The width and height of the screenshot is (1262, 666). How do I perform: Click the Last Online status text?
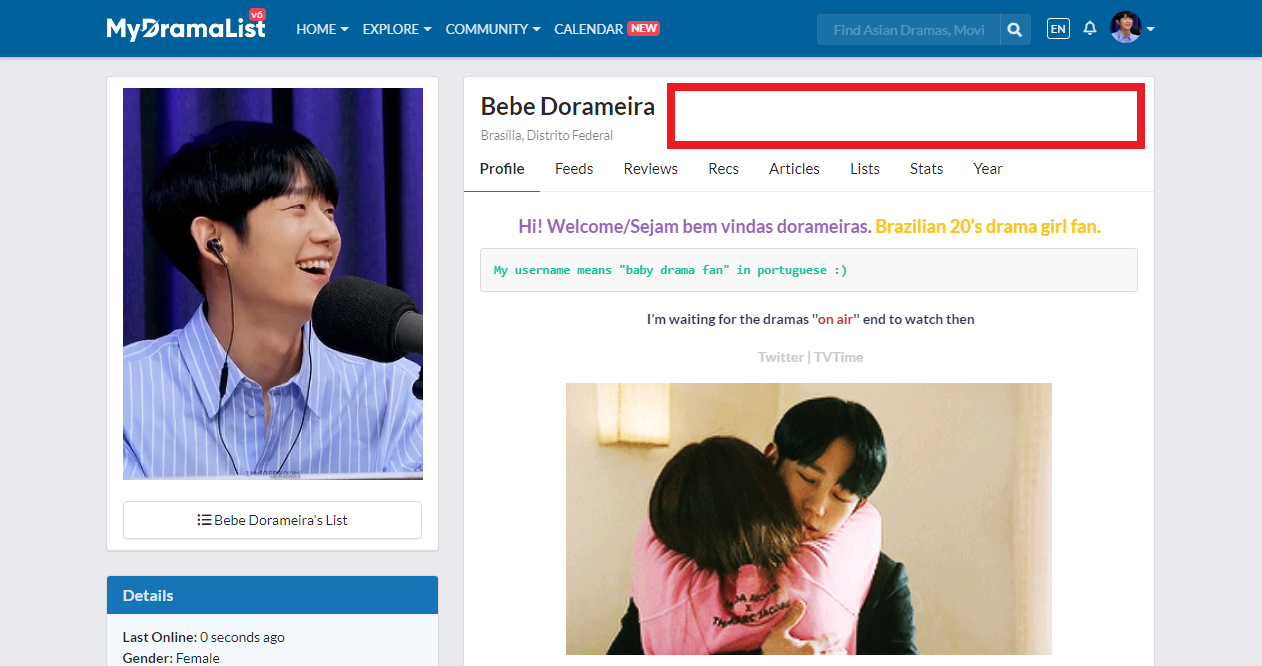pos(204,637)
